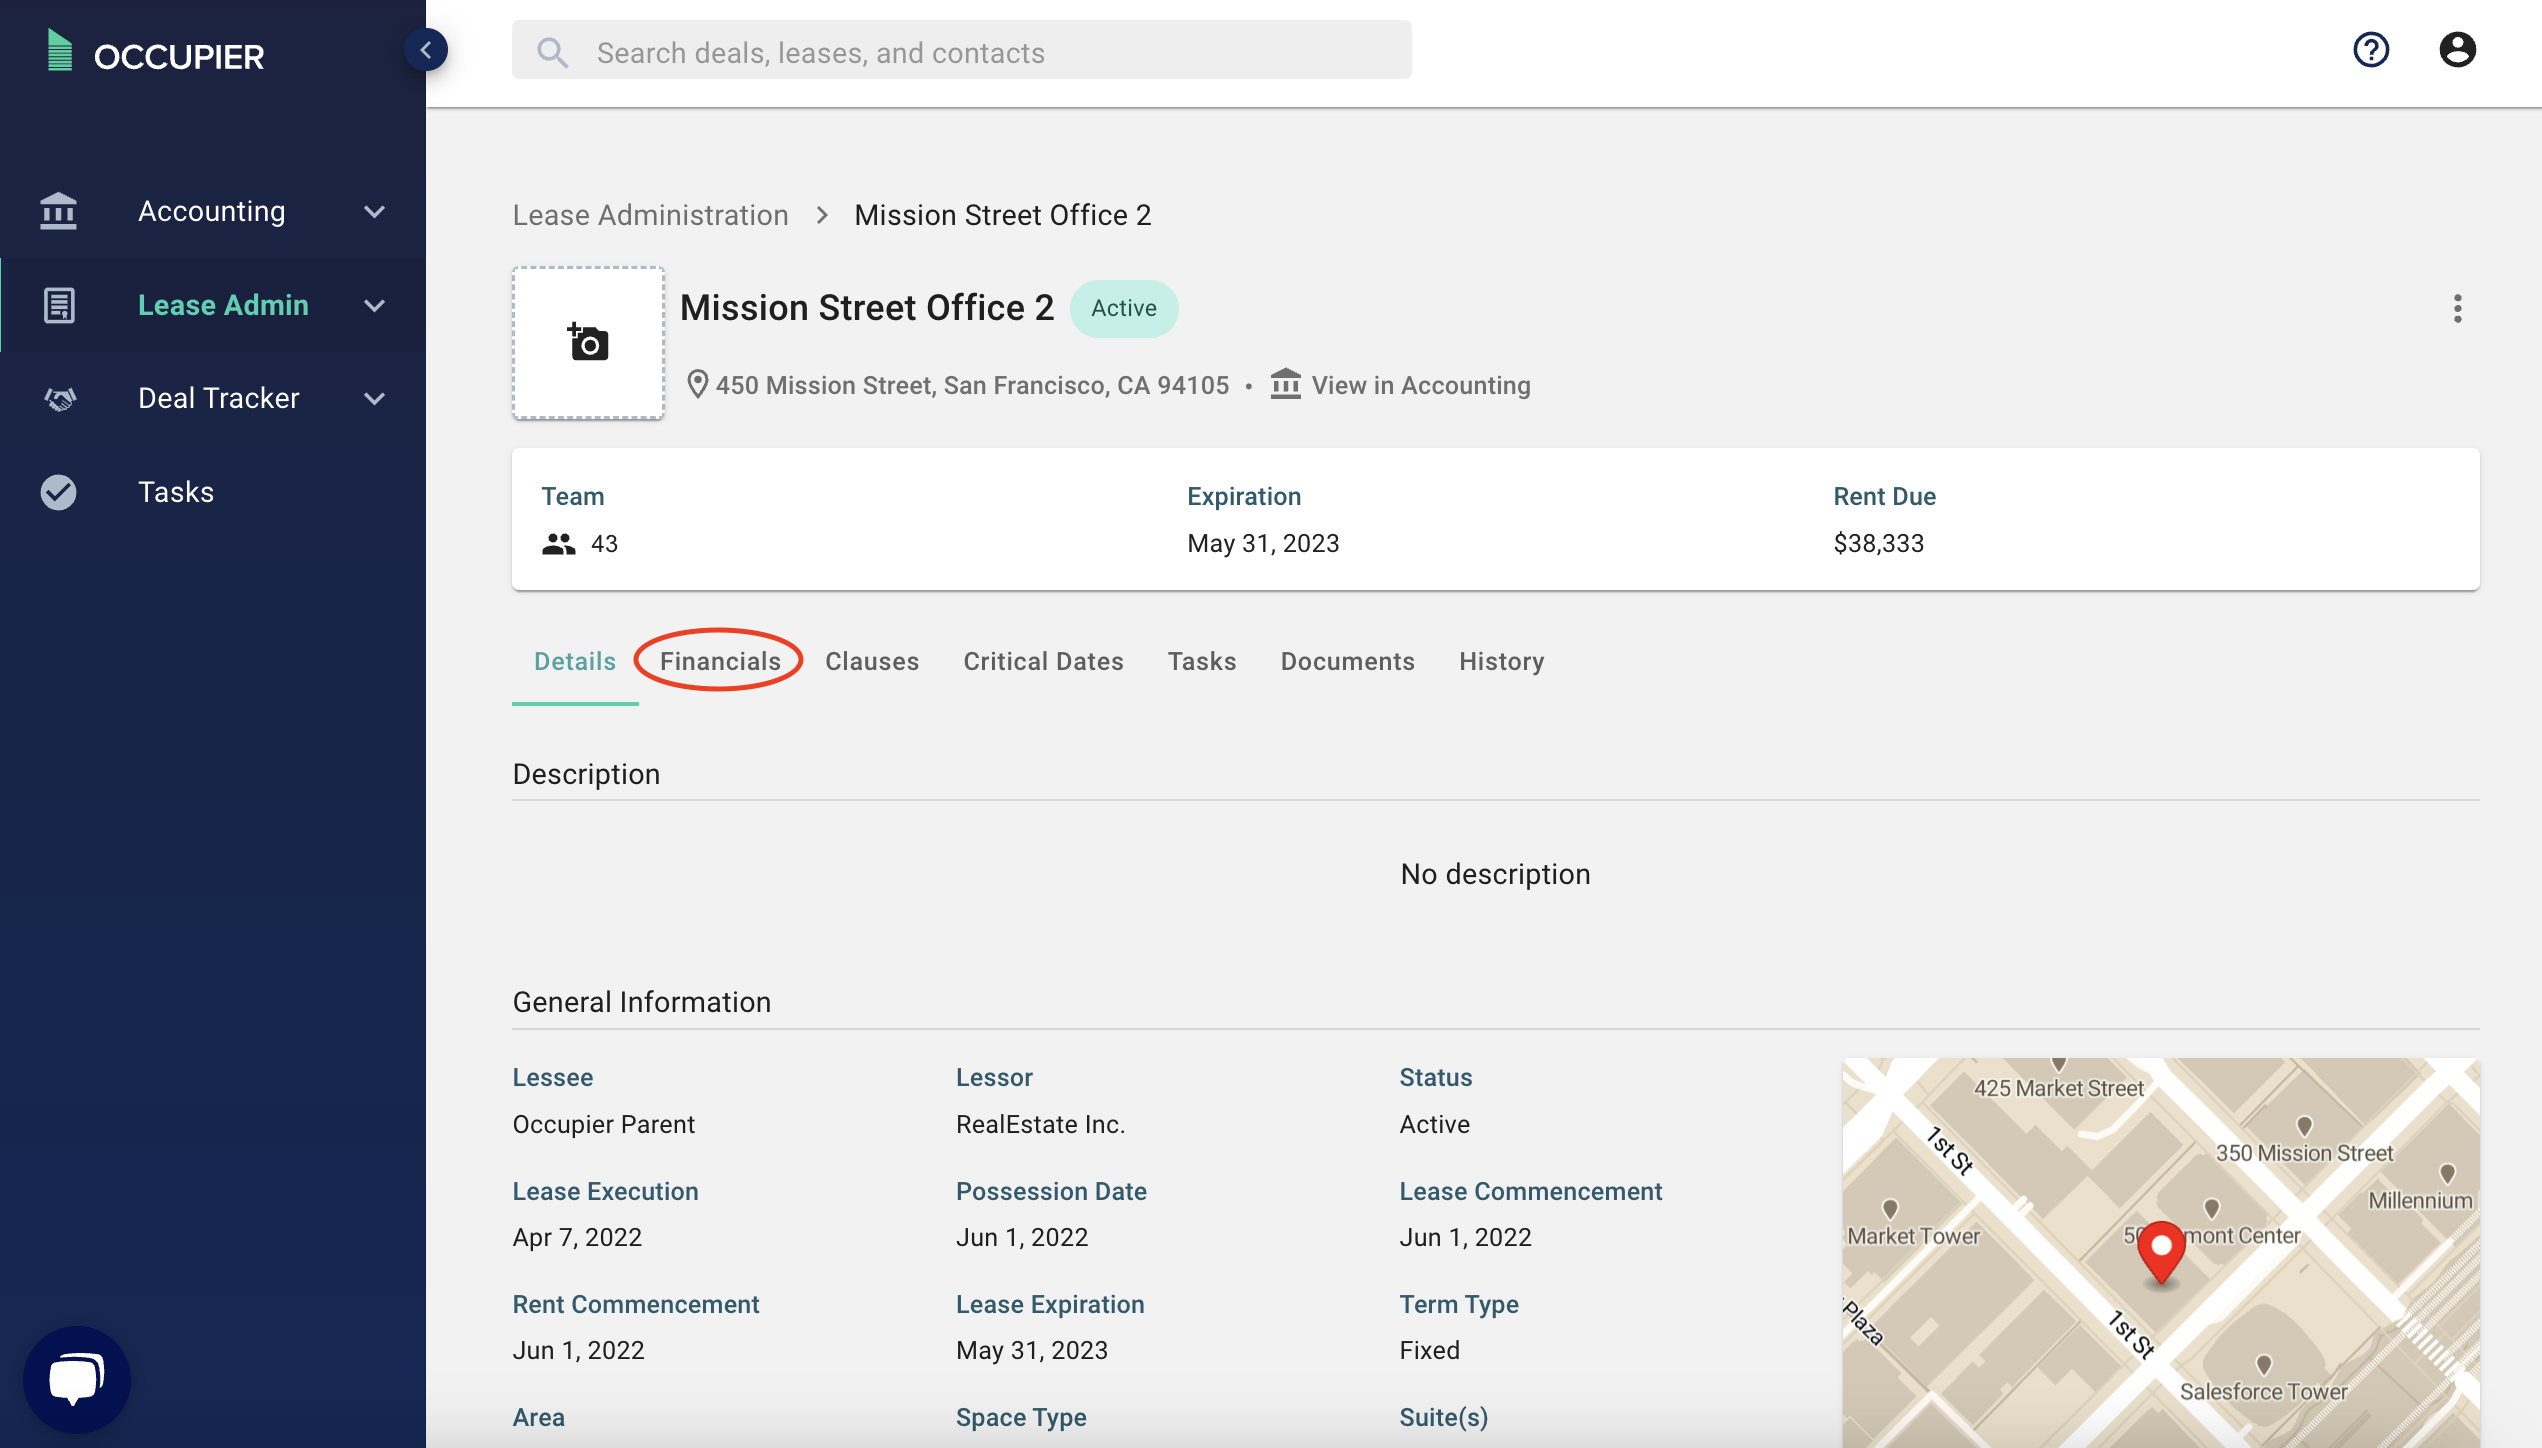Screen dimensions: 2542x1448
Task: Click the Deal Tracker handshake icon
Action: pyautogui.click(x=58, y=398)
